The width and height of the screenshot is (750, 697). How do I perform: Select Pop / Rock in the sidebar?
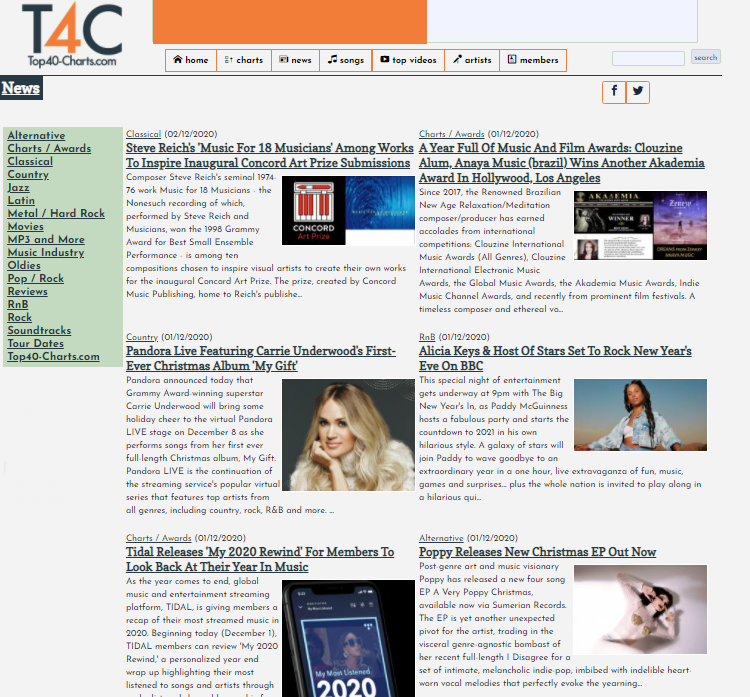tap(35, 278)
